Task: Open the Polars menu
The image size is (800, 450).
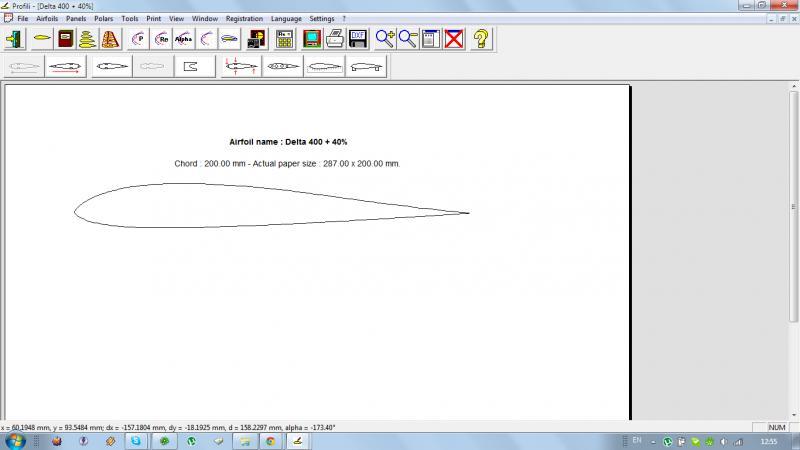Action: [104, 19]
